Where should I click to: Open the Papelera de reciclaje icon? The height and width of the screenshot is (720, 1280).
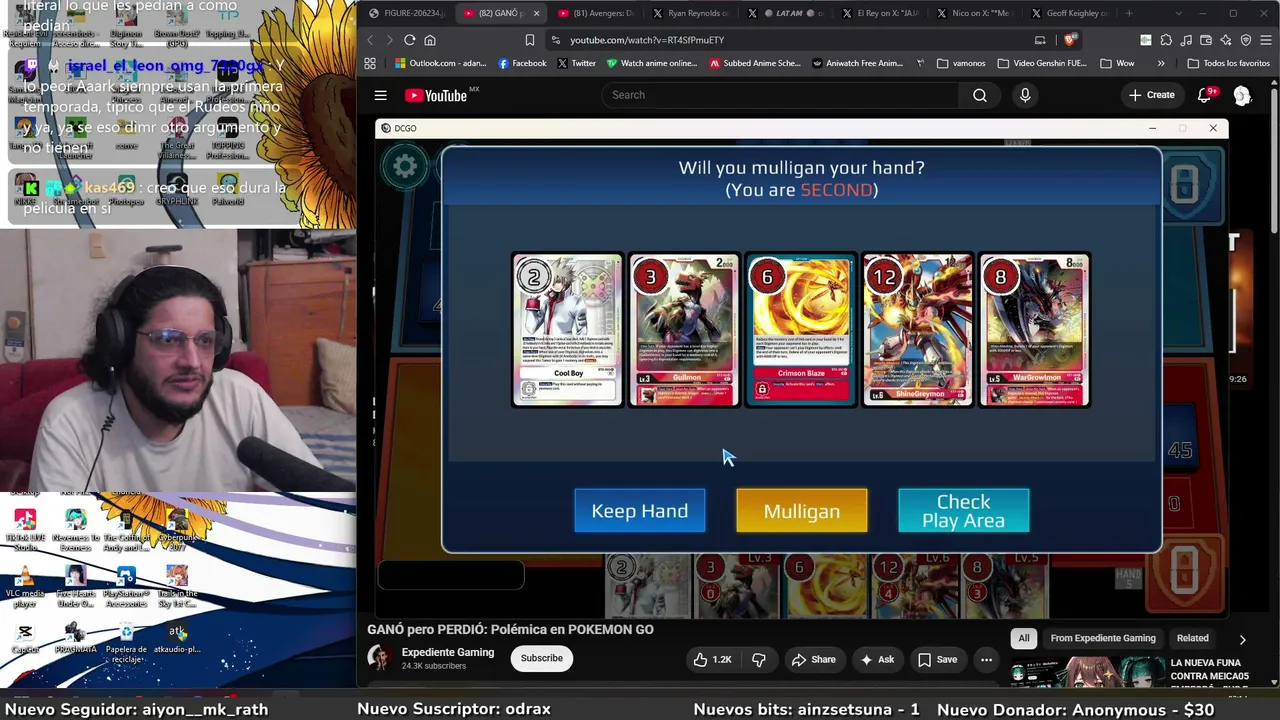tap(126, 641)
